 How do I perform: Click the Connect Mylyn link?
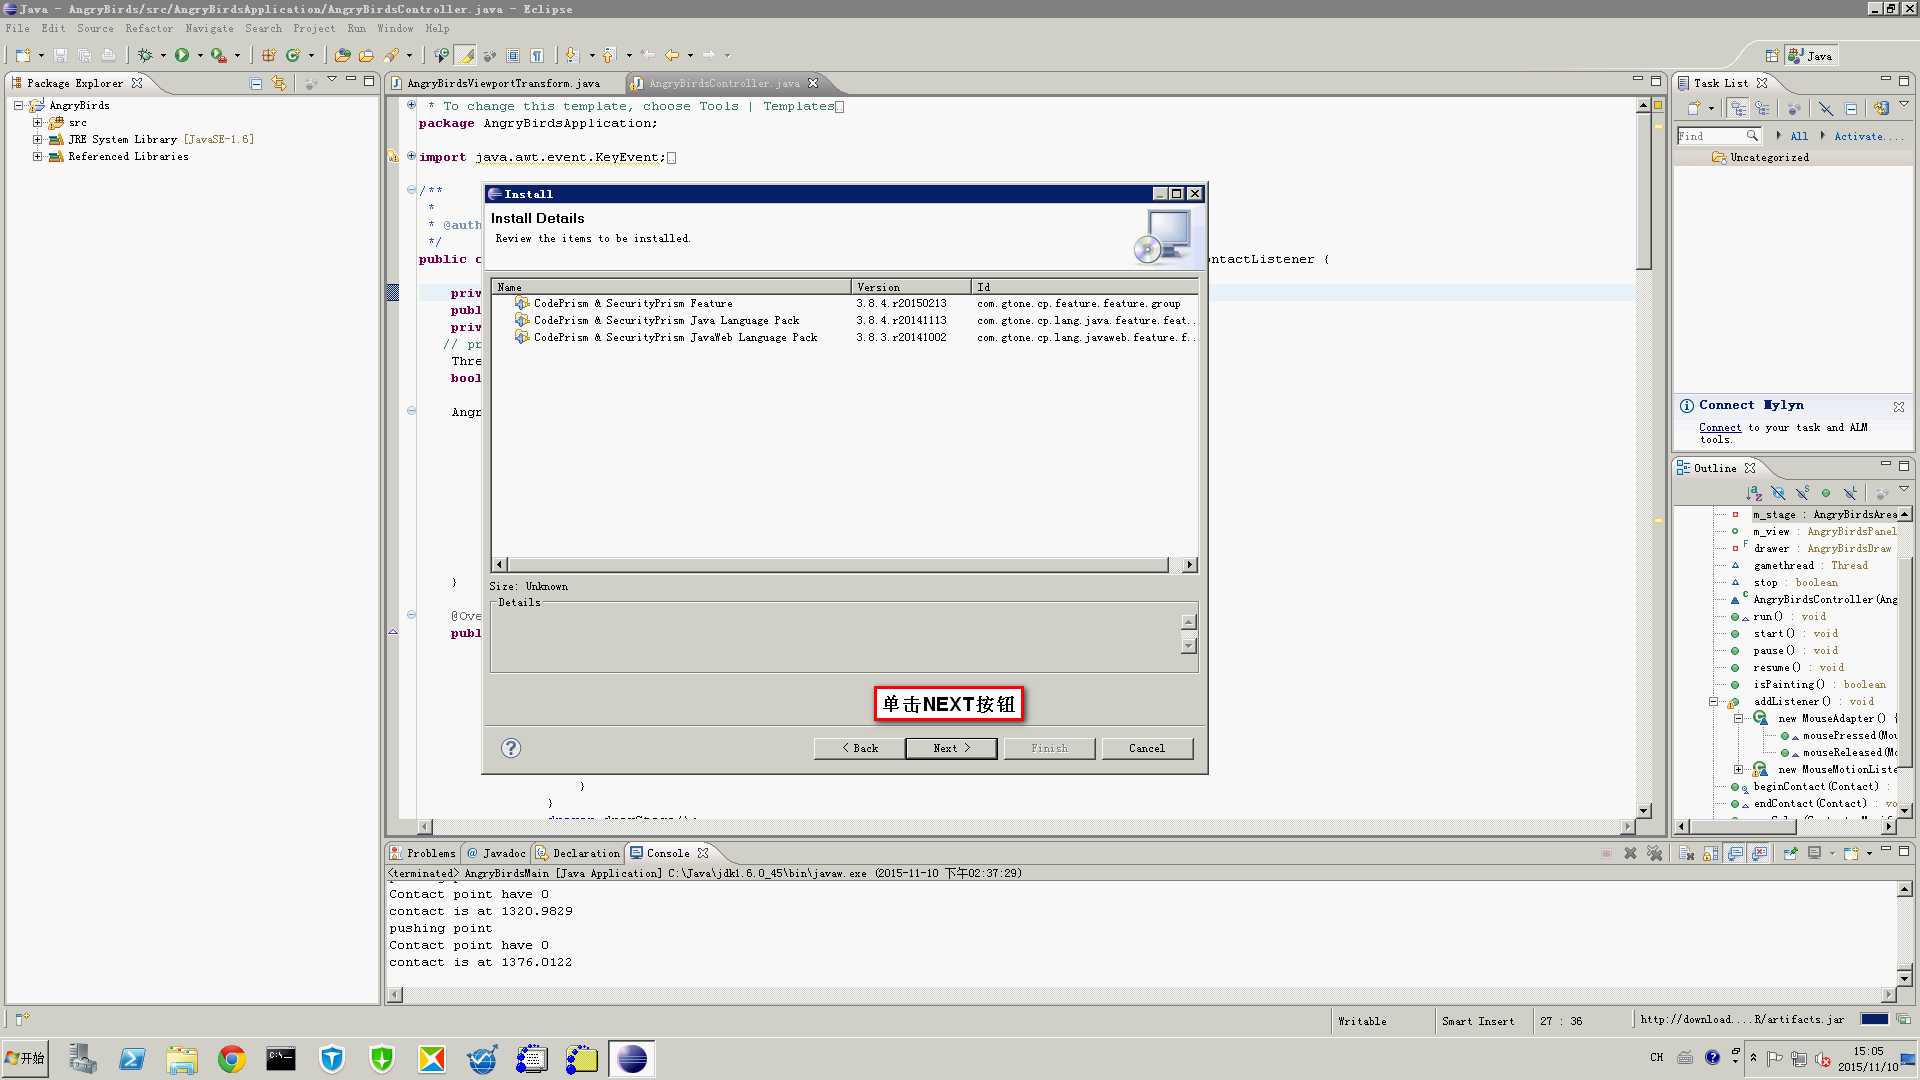click(x=1720, y=427)
